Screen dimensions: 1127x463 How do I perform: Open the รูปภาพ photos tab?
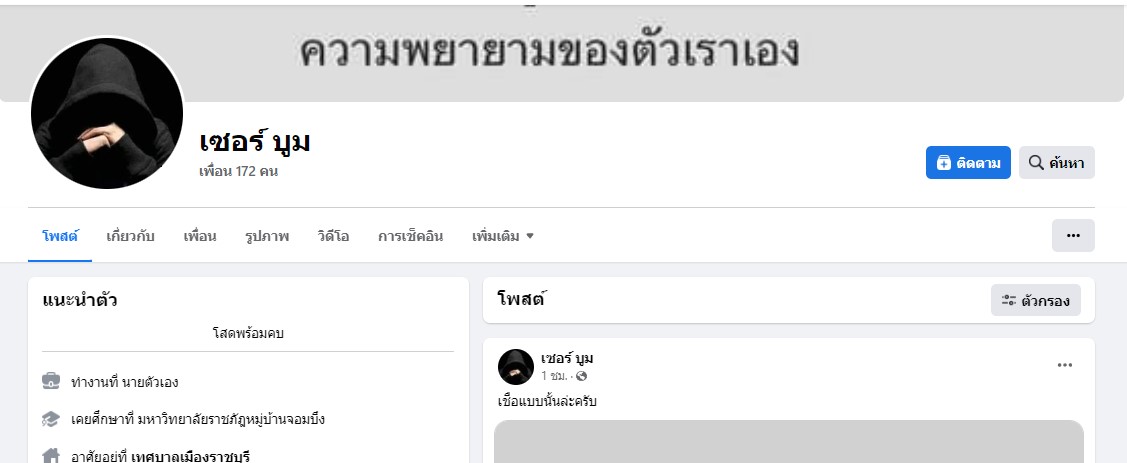pyautogui.click(x=267, y=236)
